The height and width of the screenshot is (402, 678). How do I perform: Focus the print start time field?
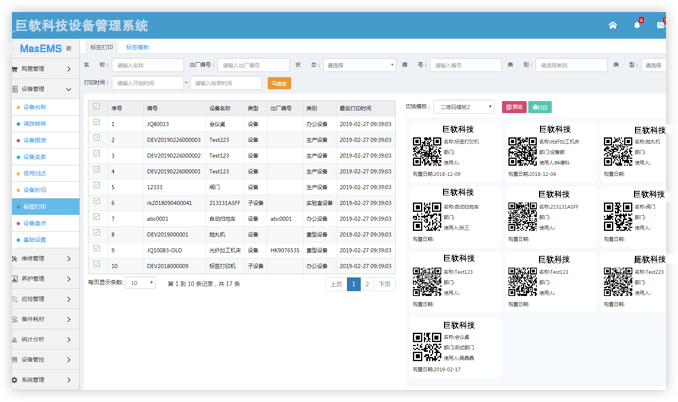coord(148,83)
